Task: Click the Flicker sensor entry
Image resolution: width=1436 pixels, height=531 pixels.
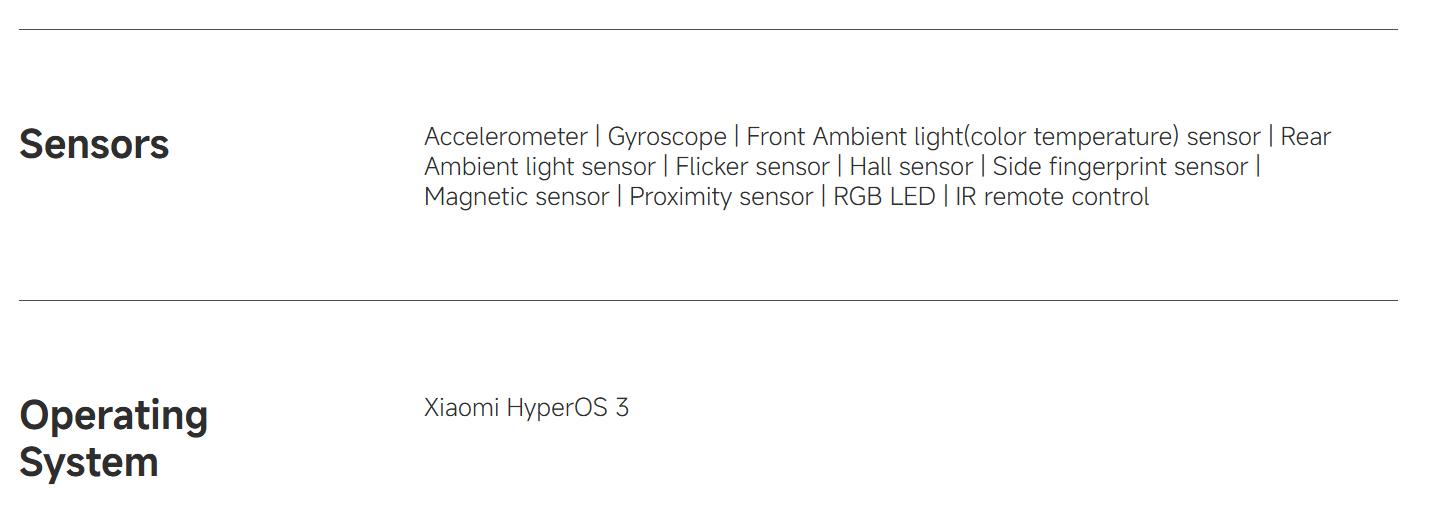Action: point(752,166)
